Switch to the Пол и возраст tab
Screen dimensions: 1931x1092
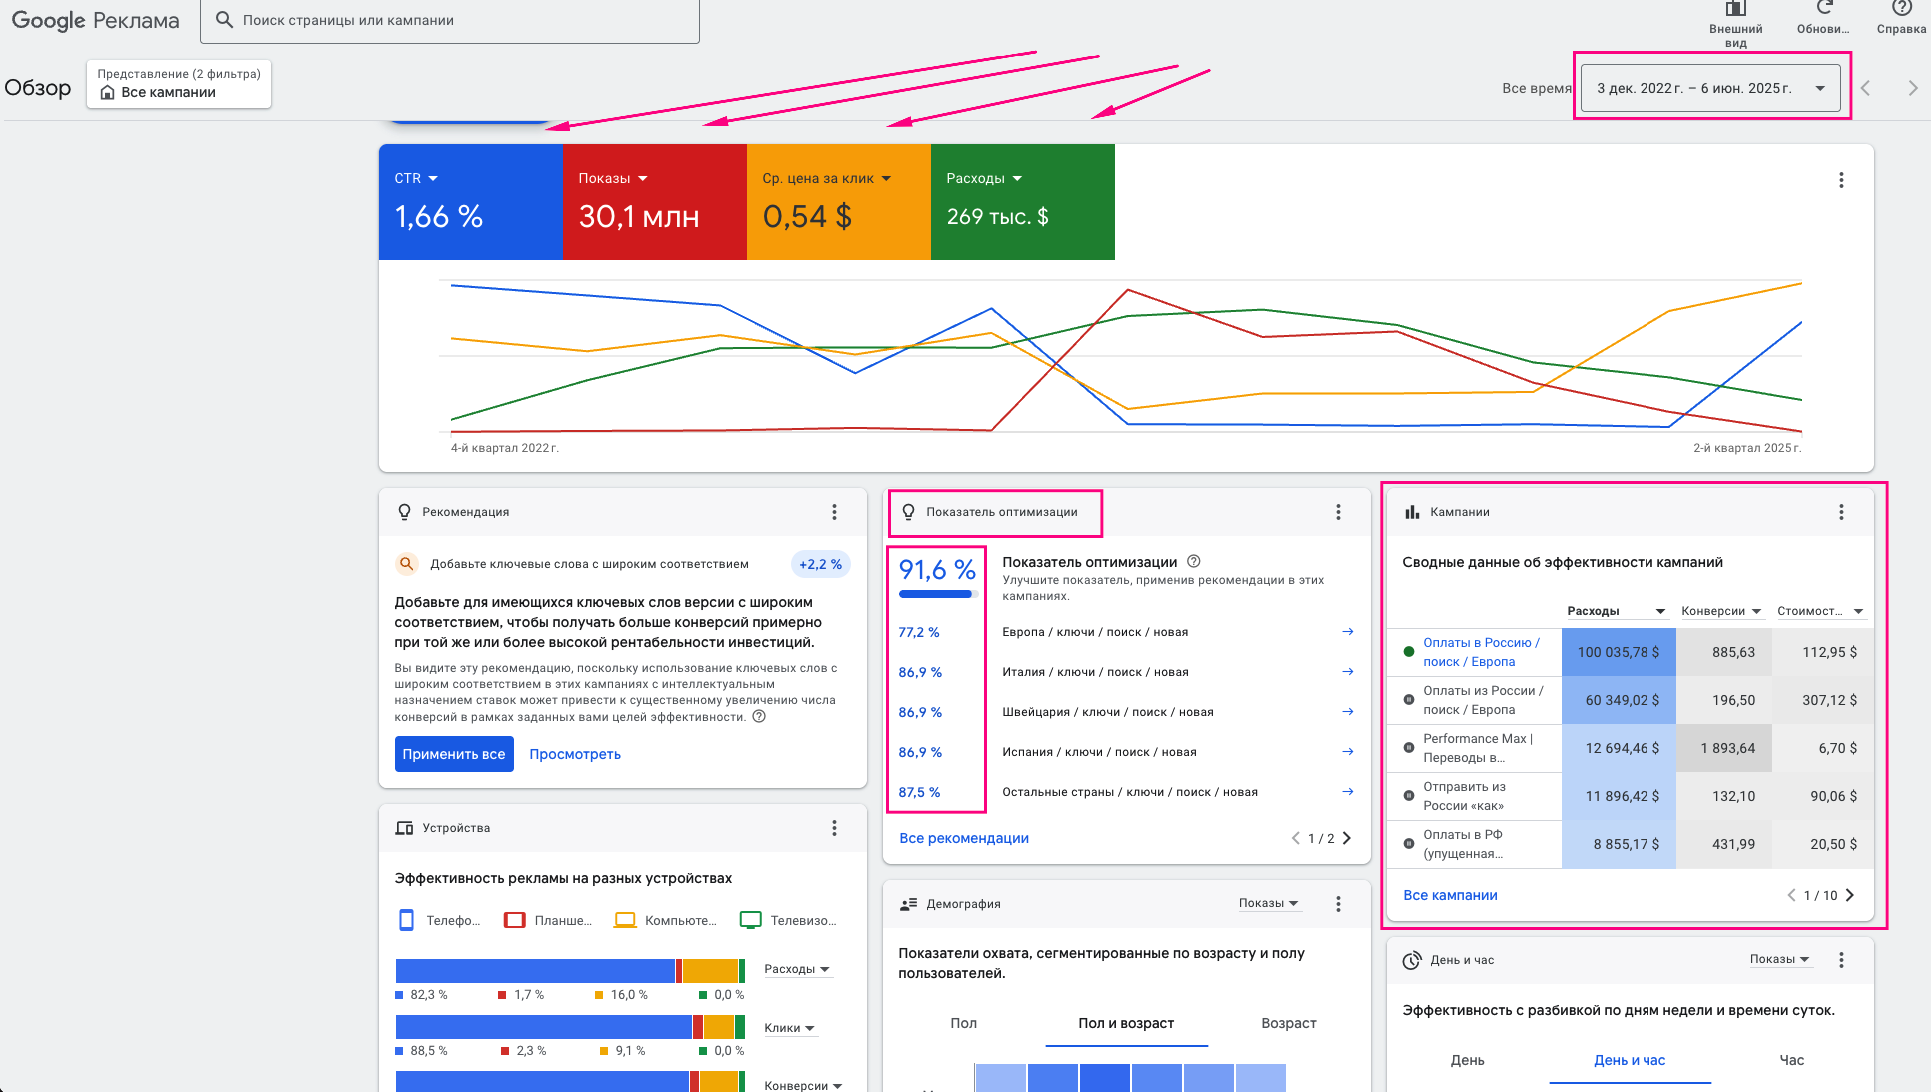pyautogui.click(x=1126, y=1023)
